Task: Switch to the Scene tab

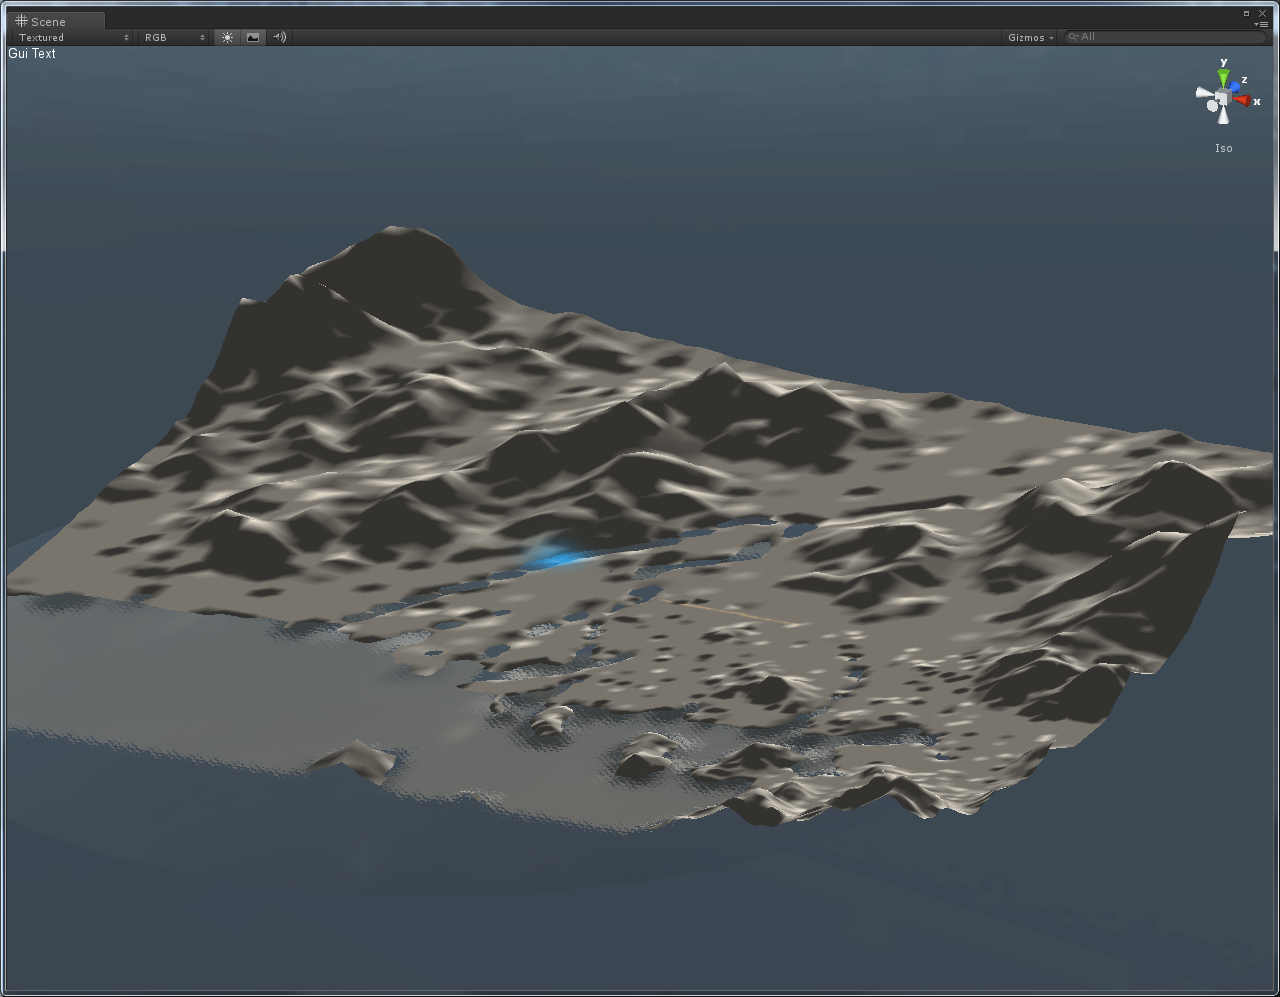Action: pos(54,21)
